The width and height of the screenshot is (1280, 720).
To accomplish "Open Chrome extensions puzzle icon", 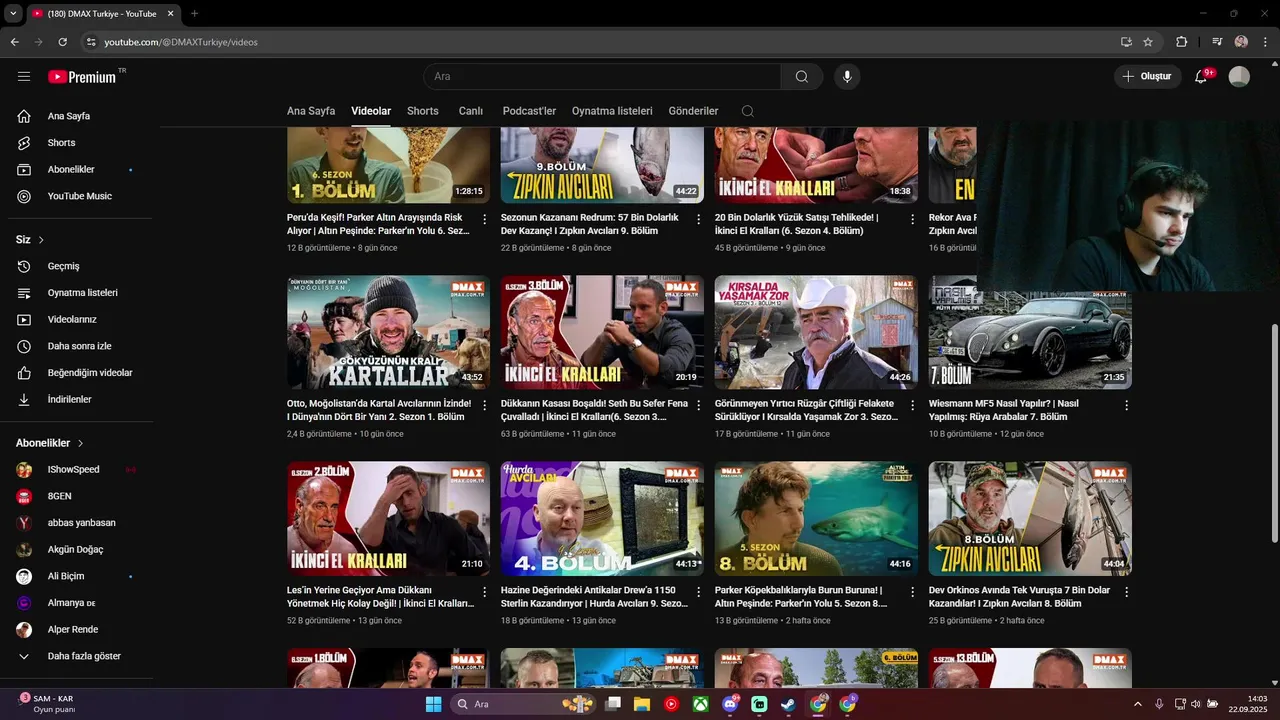I will click(x=1181, y=42).
